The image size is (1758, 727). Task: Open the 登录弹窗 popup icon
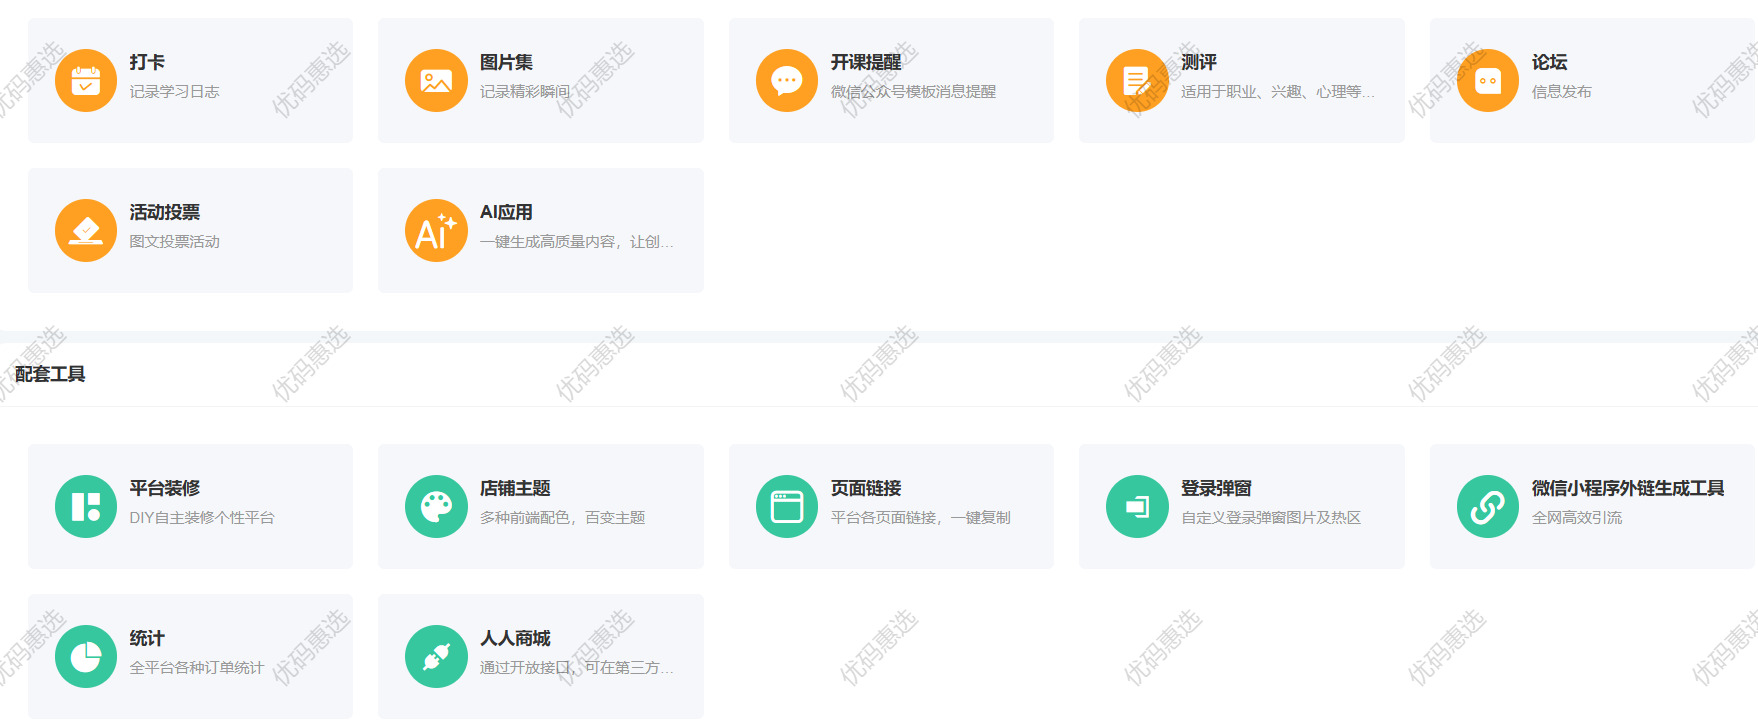[1137, 506]
